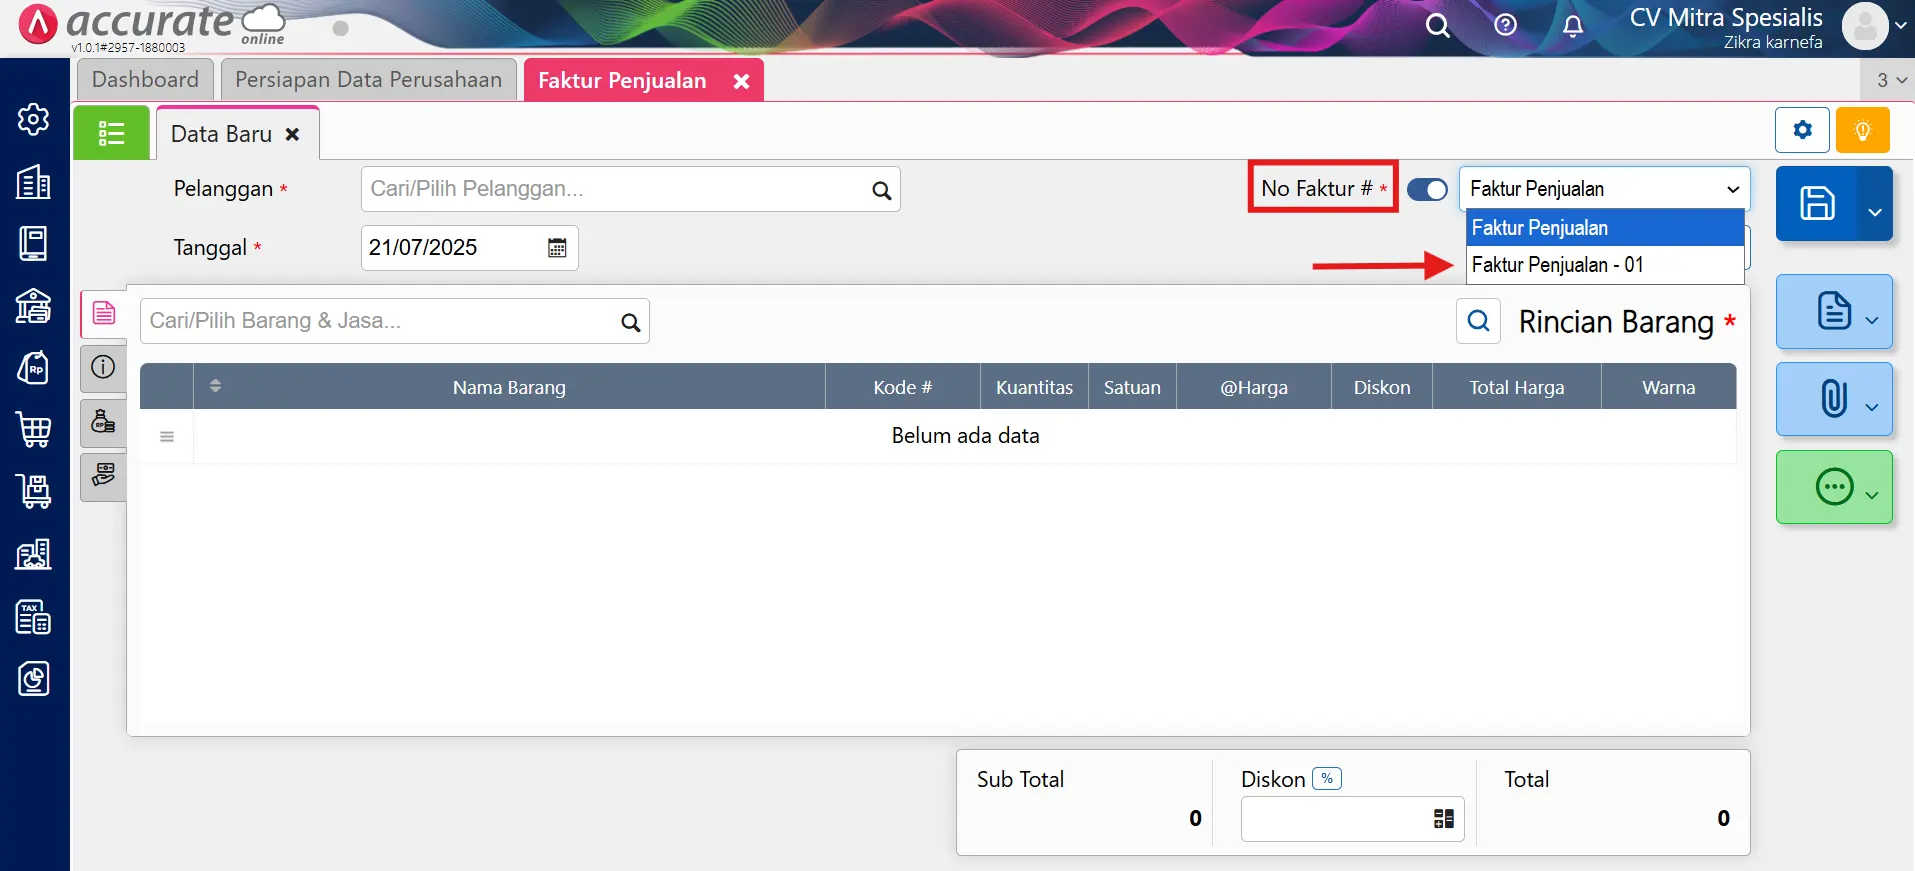The height and width of the screenshot is (871, 1915).
Task: Switch to the Dashboard tab
Action: pos(145,80)
